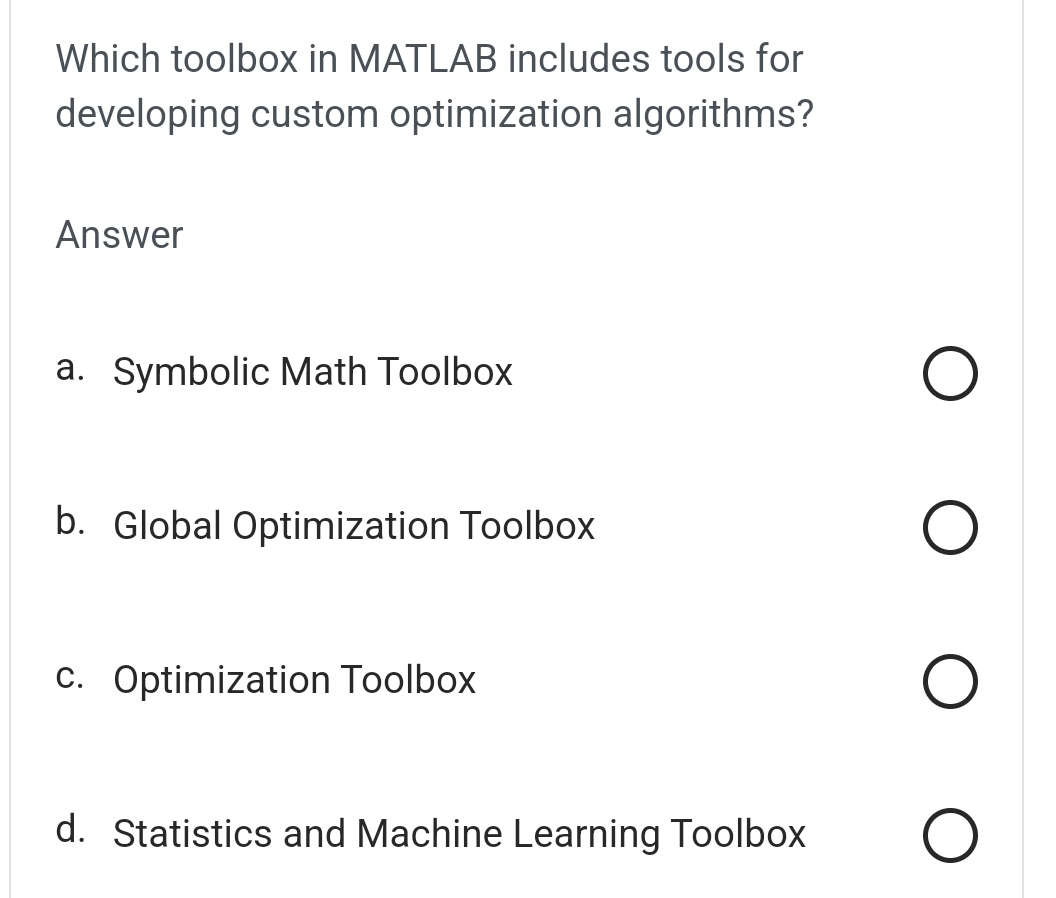The width and height of the screenshot is (1056, 898).
Task: Click the option label c
Action: click(x=68, y=677)
